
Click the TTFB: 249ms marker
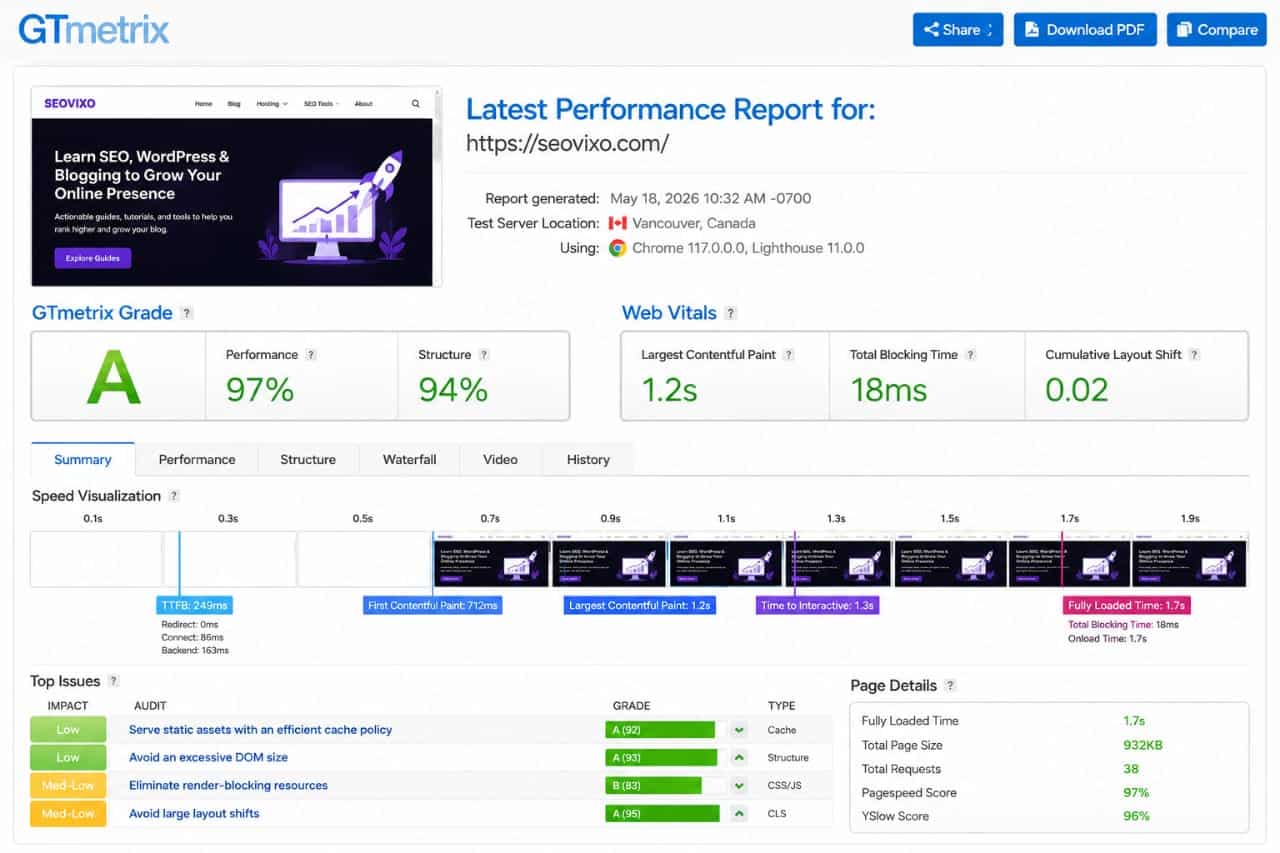[195, 606]
